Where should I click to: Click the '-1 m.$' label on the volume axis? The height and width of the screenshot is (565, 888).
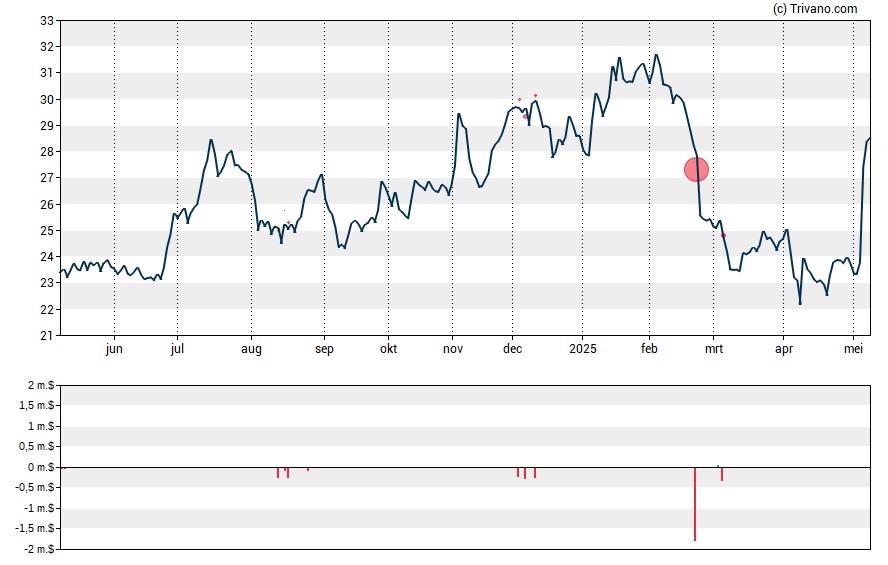(39, 508)
